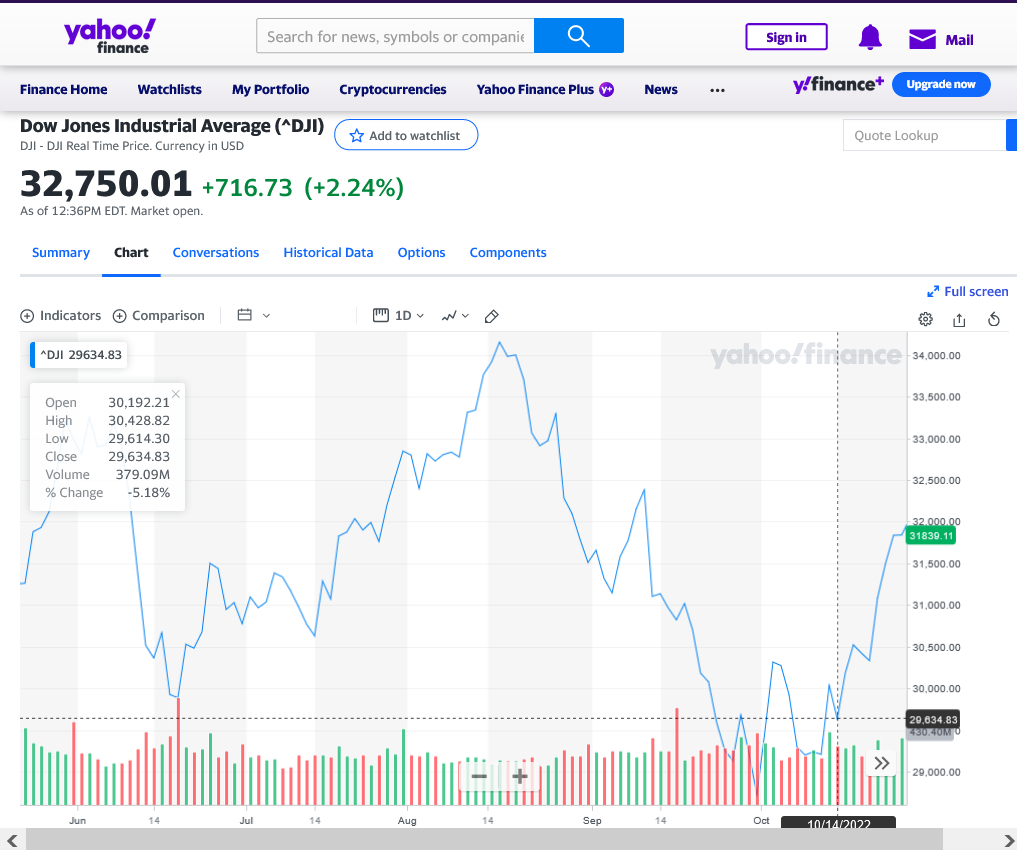Click the Sign in button
This screenshot has width=1017, height=850.
coord(786,37)
